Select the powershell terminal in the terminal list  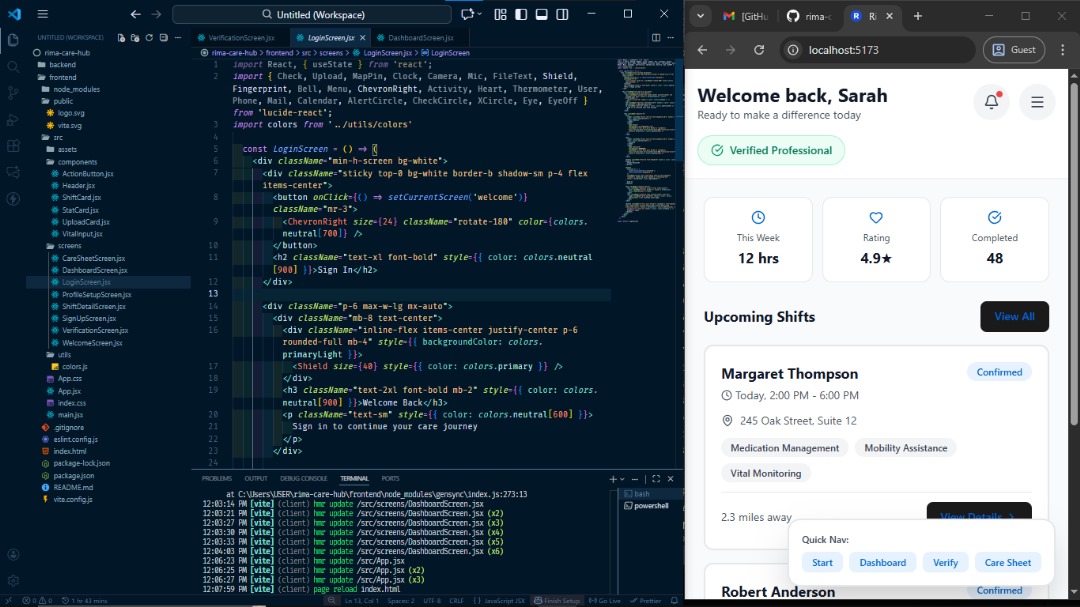[650, 505]
